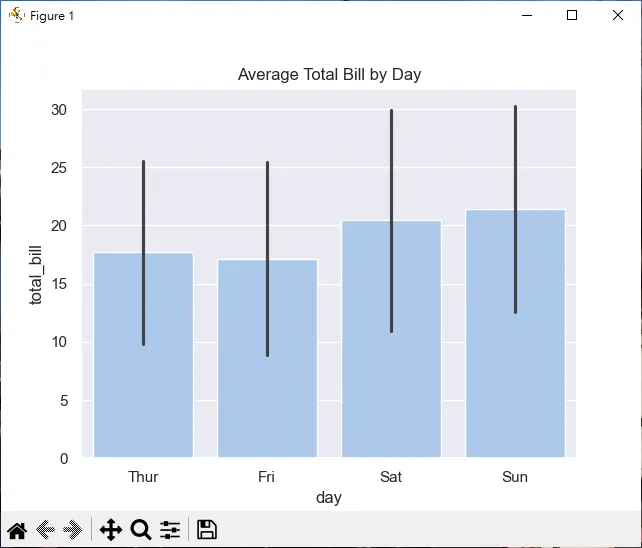Save the figure with disk icon

pos(207,530)
